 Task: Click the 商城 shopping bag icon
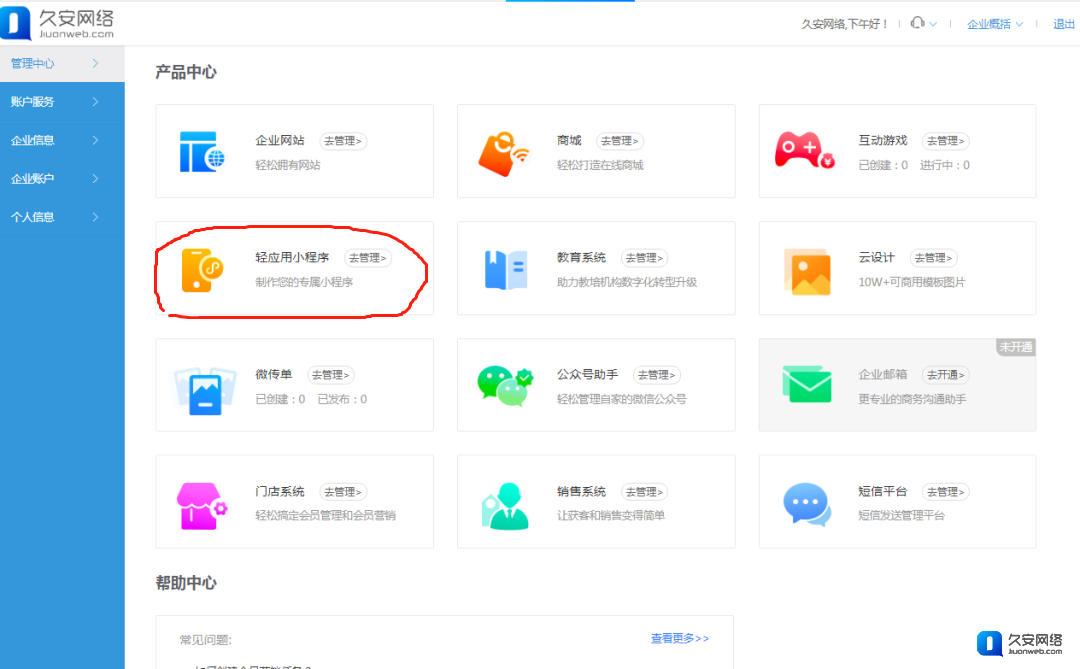click(503, 154)
